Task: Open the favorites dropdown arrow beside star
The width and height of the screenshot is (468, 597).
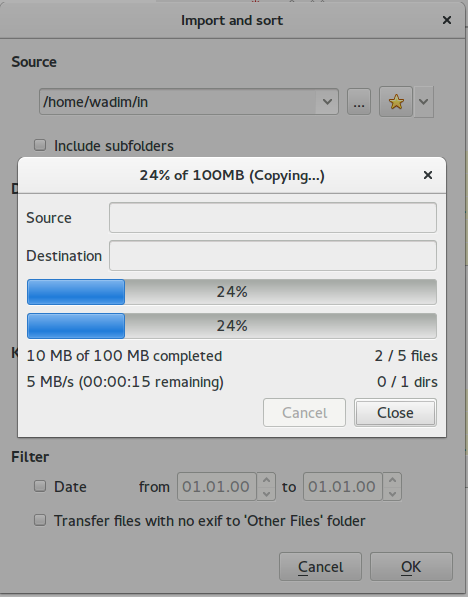Action: click(423, 102)
